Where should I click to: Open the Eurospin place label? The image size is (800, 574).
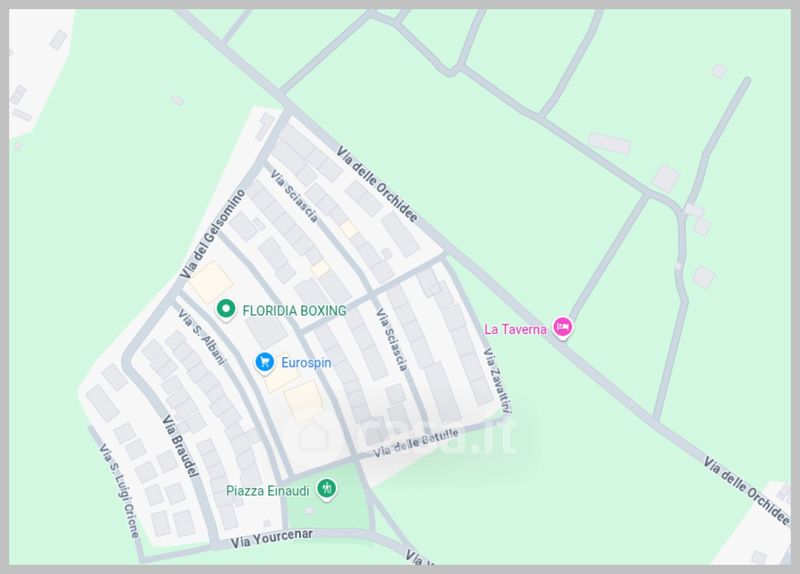tap(306, 363)
